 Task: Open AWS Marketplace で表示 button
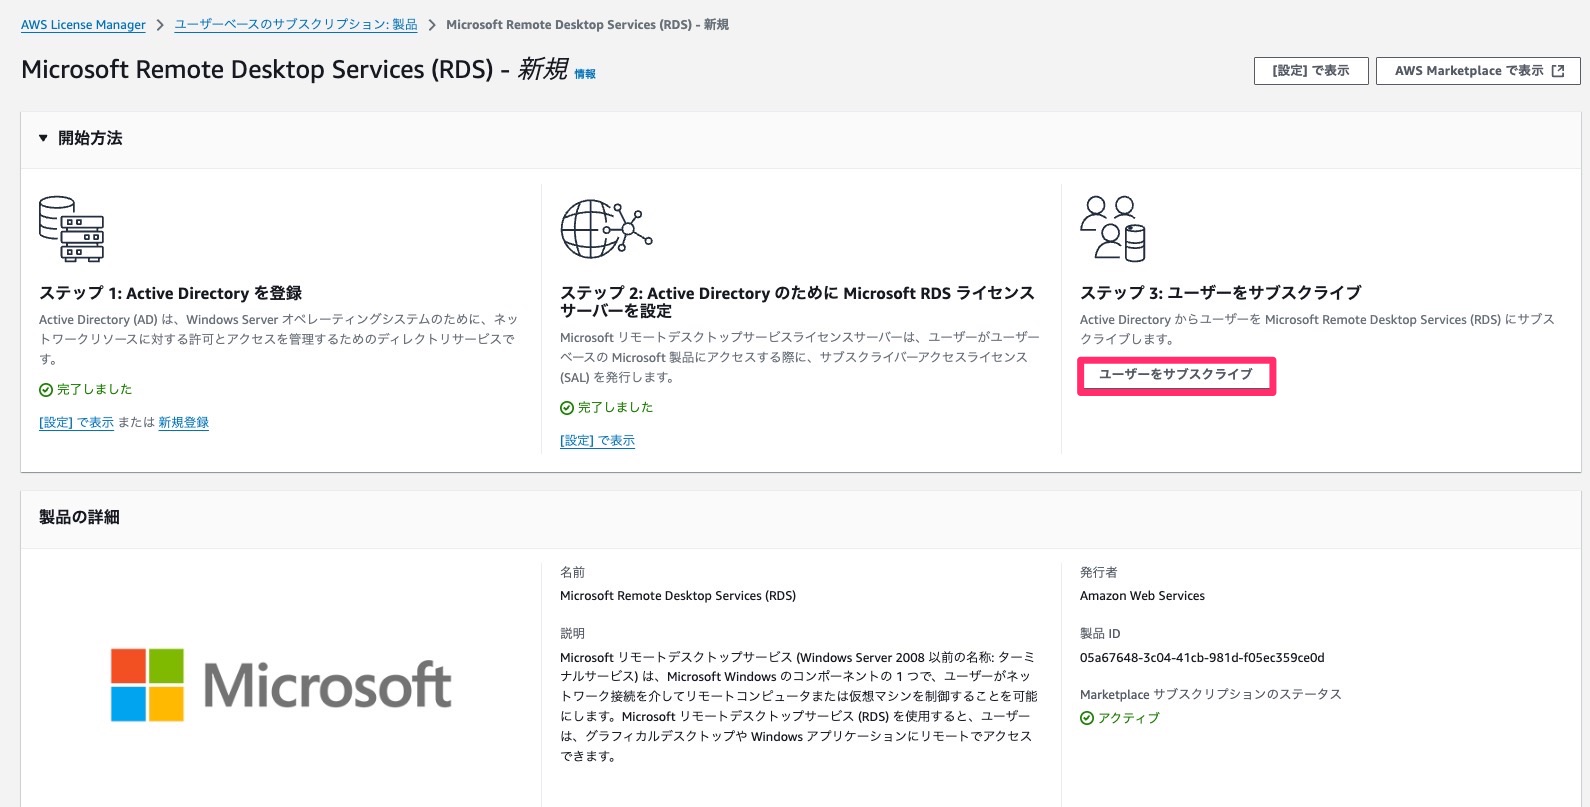[1478, 71]
